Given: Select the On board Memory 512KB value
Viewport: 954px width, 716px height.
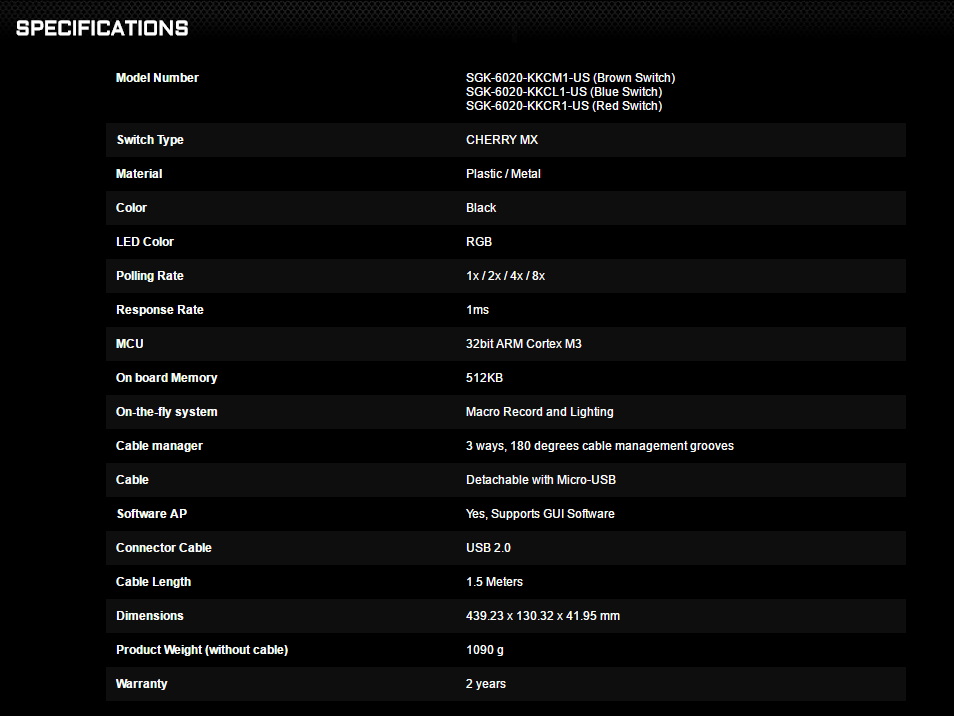Looking at the screenshot, I should (x=484, y=378).
